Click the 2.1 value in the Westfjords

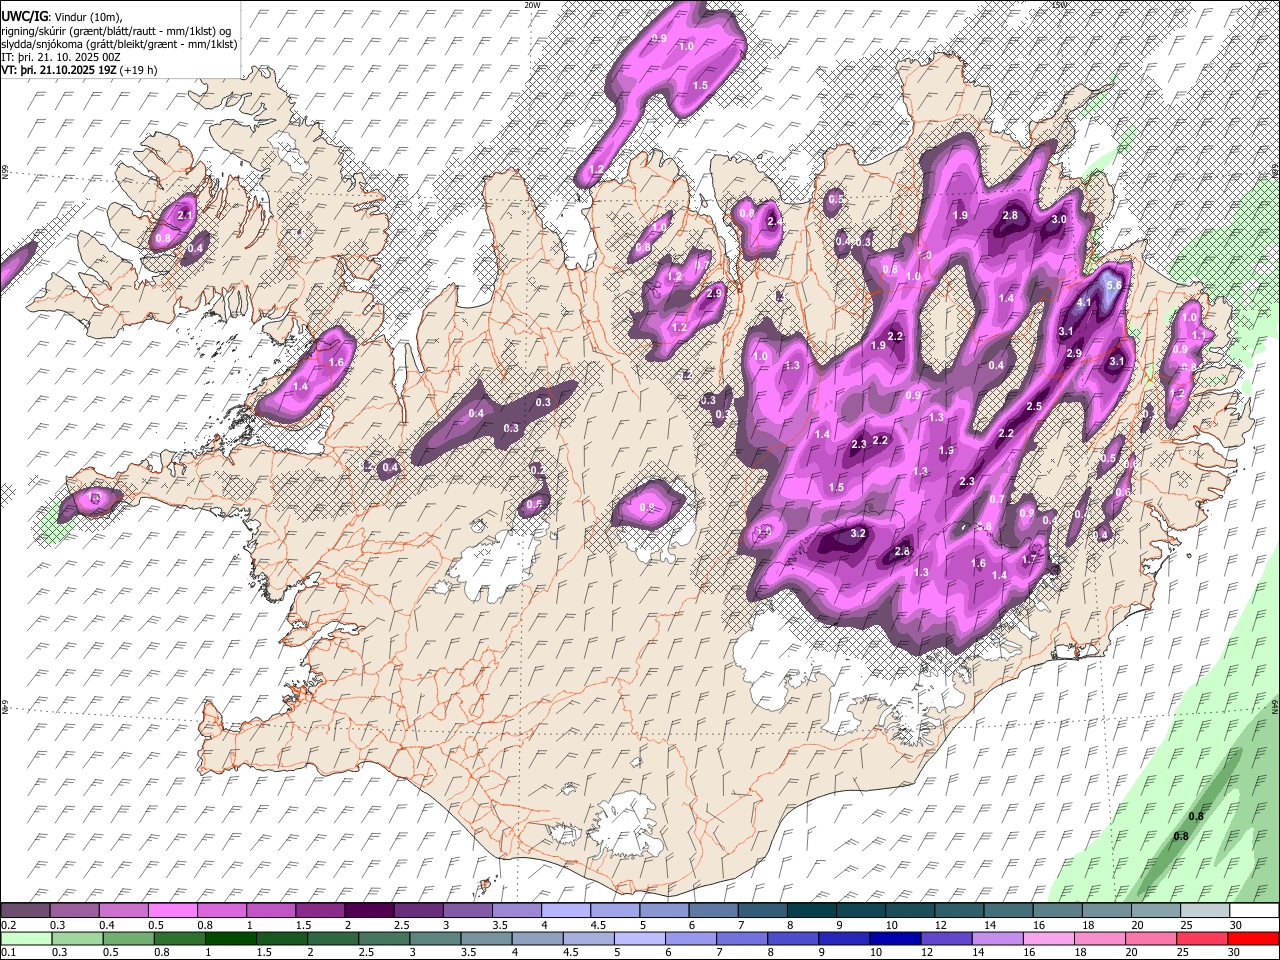click(184, 216)
